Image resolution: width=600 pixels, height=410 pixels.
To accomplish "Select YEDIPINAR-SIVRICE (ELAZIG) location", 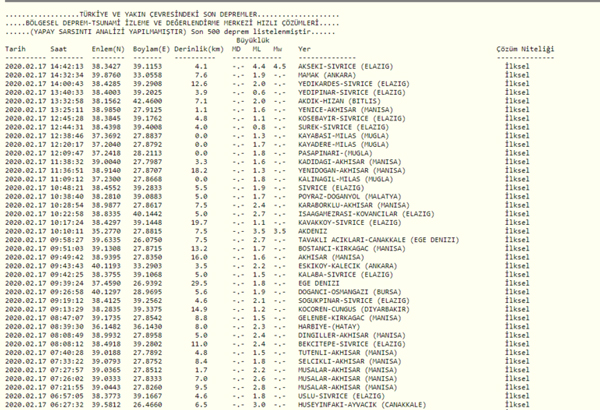I will [352, 93].
